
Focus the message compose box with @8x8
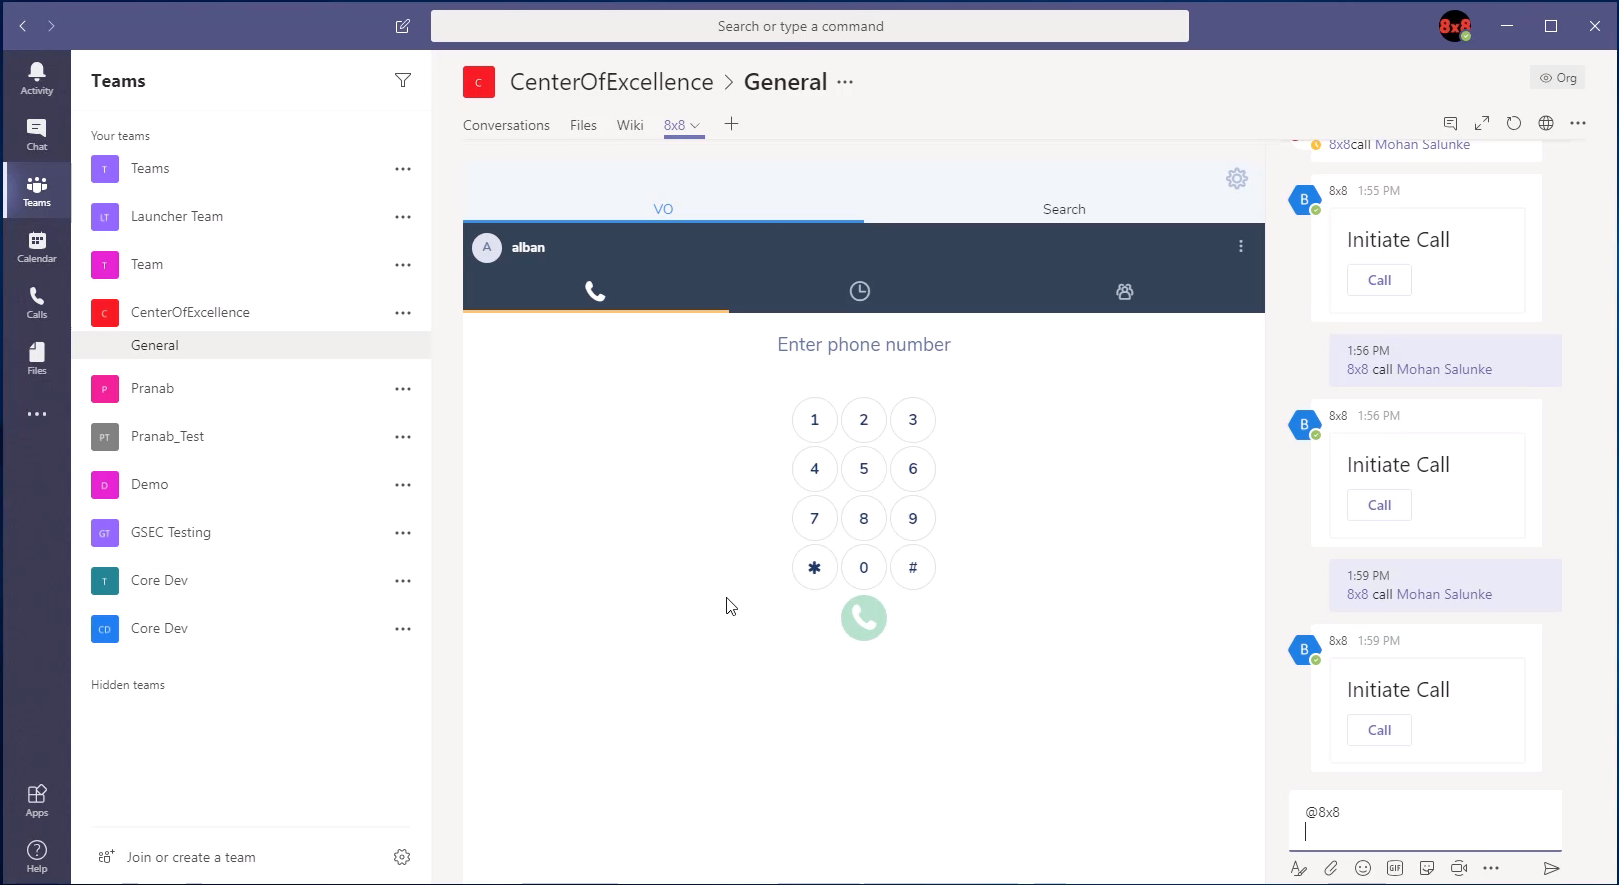[x=1425, y=821]
